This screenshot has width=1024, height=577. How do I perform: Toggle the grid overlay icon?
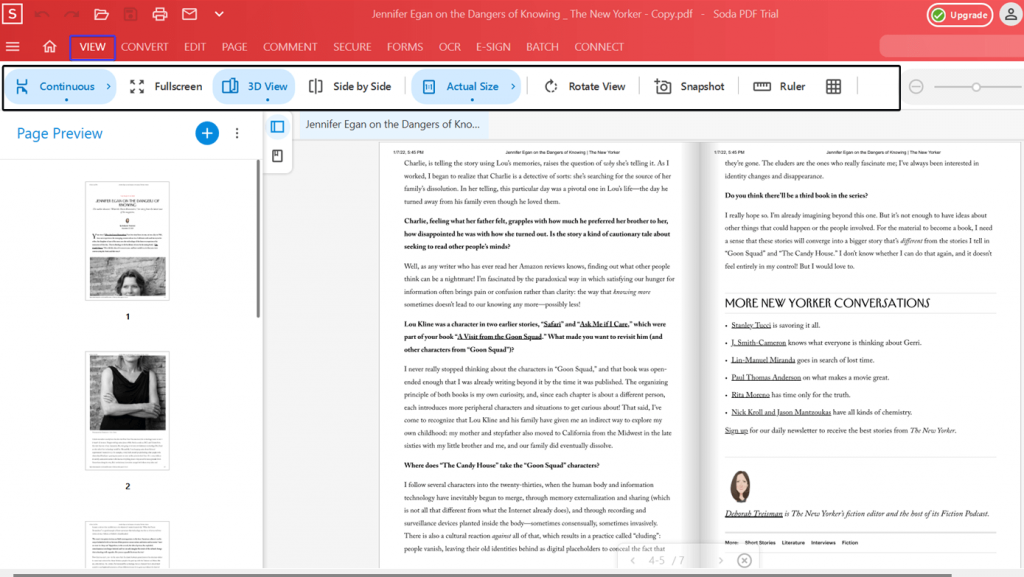click(833, 86)
